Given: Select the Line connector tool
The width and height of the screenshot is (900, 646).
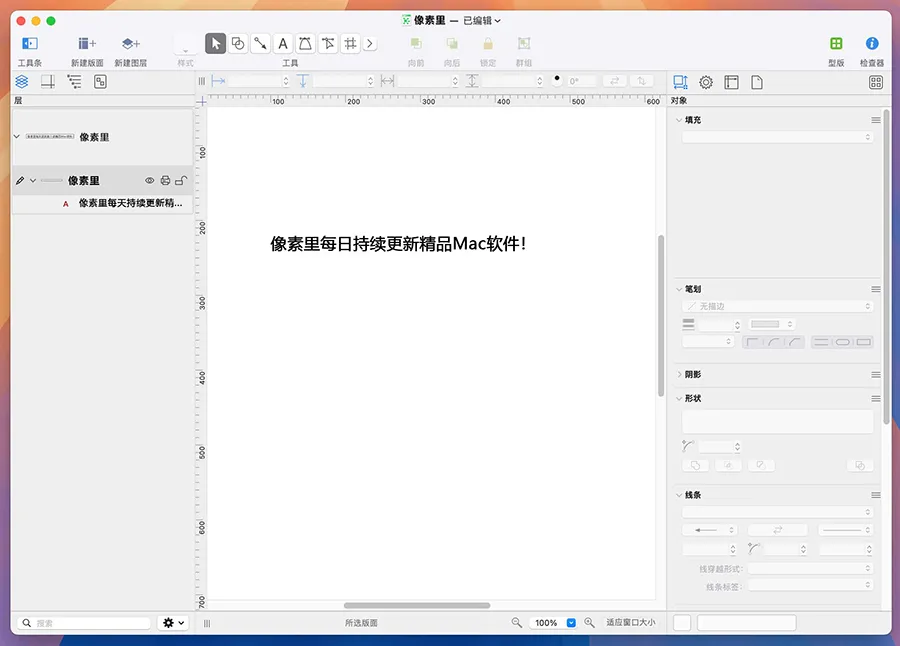Looking at the screenshot, I should (260, 43).
